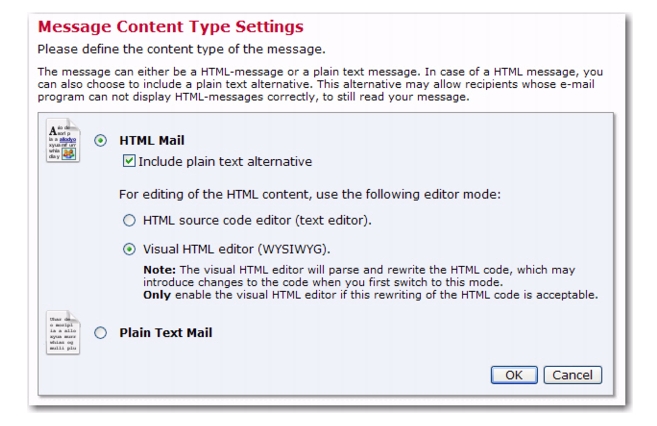Click the HTML source code editor label text

(x=257, y=220)
